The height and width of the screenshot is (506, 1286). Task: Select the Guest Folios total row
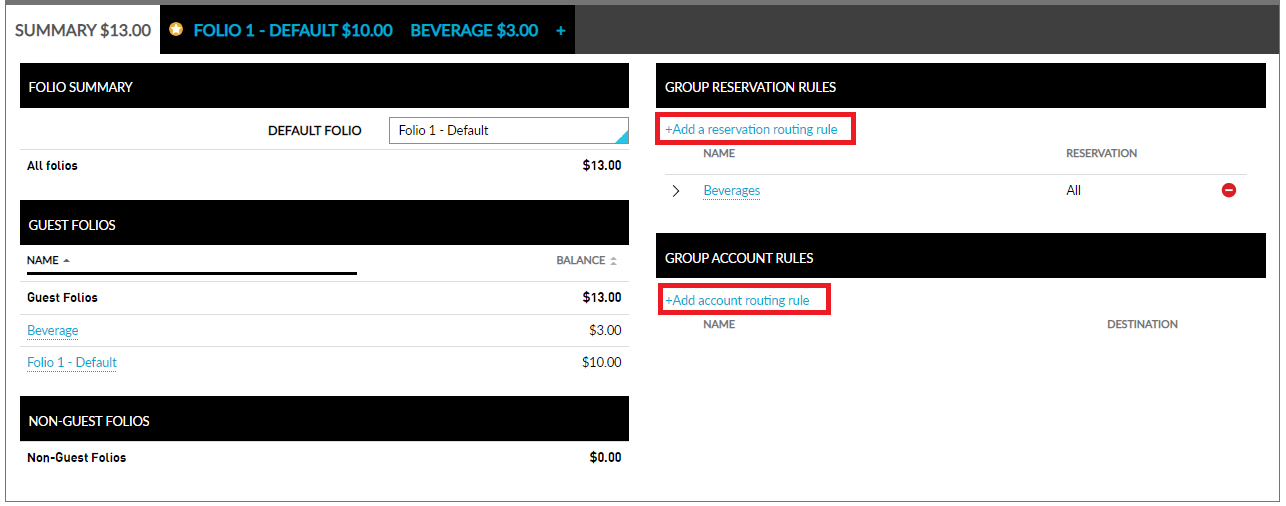point(62,297)
